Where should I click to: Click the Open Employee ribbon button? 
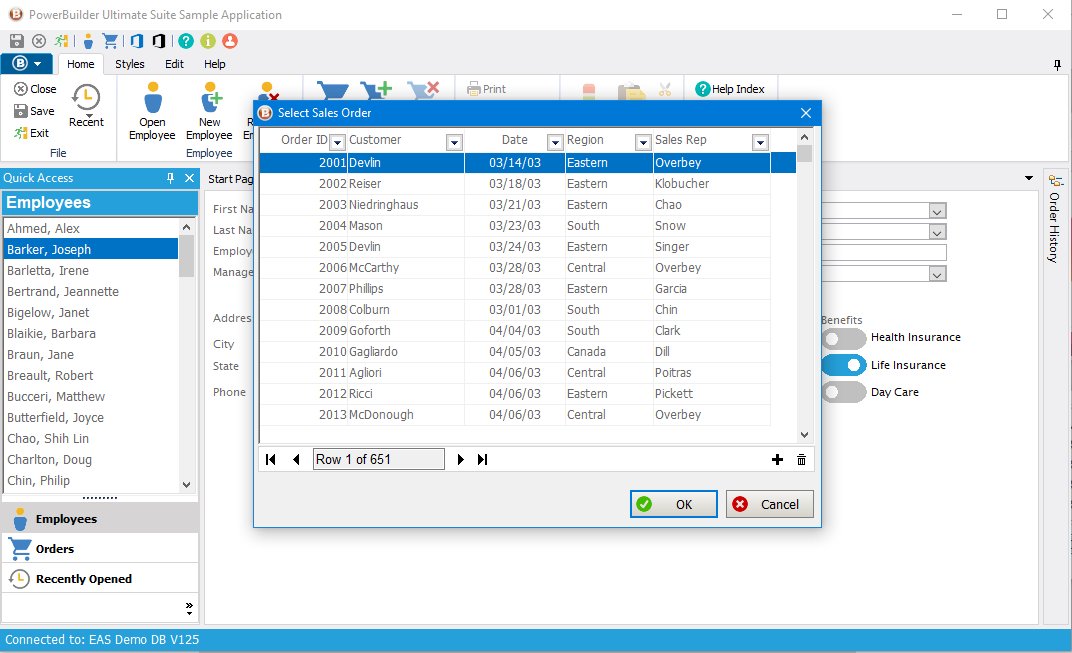click(152, 111)
